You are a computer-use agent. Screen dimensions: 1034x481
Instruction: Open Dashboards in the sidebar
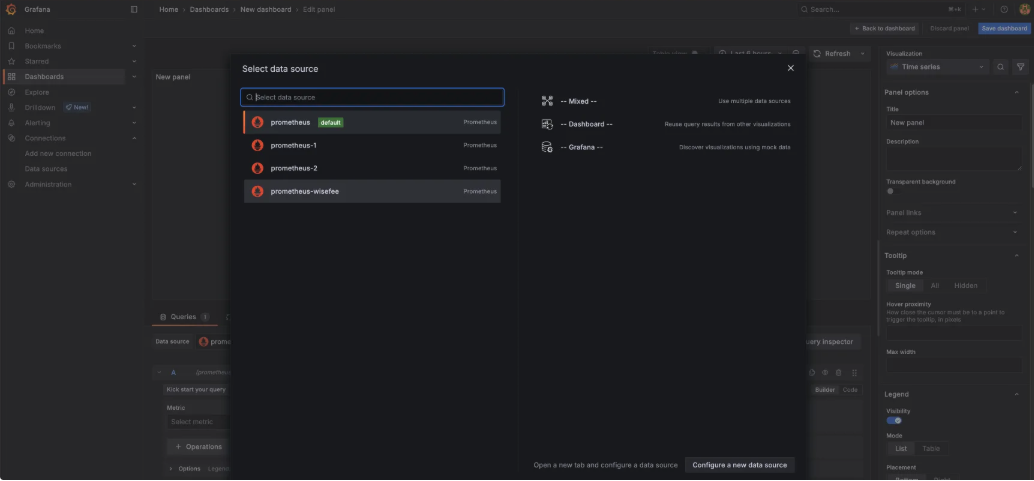44,77
